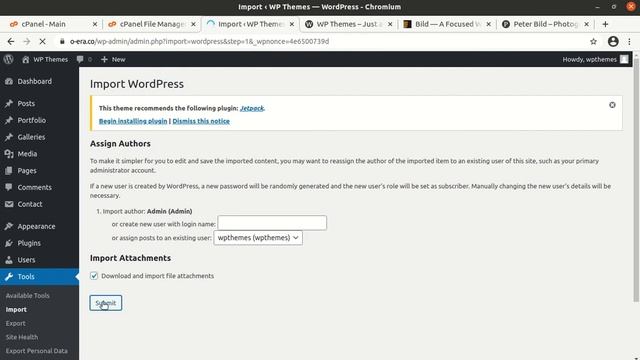Go back in browser history

[11, 41]
